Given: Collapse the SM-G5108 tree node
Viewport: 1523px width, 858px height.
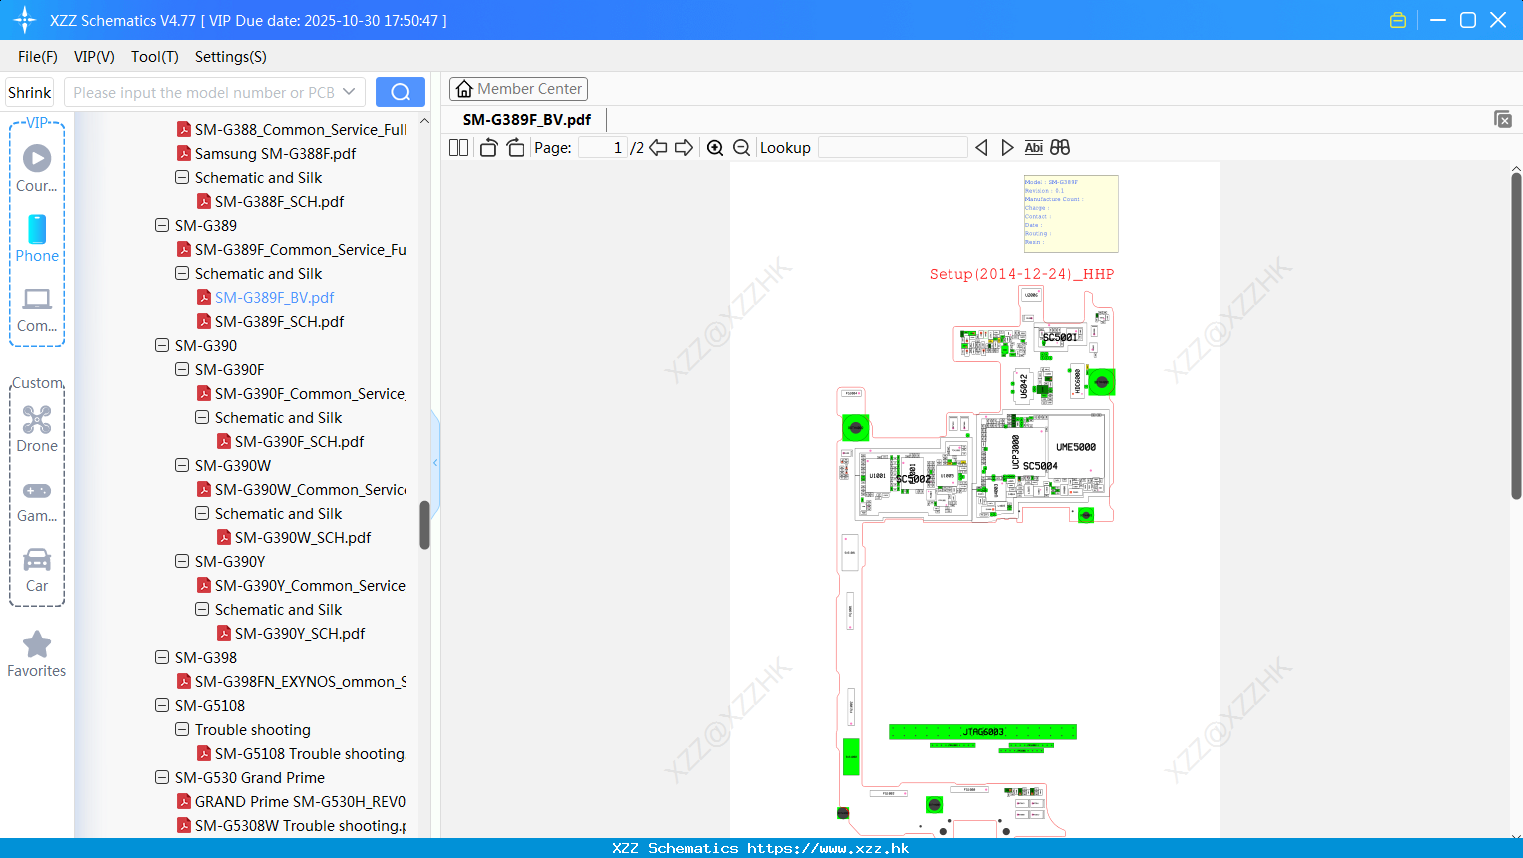Looking at the screenshot, I should [x=162, y=705].
